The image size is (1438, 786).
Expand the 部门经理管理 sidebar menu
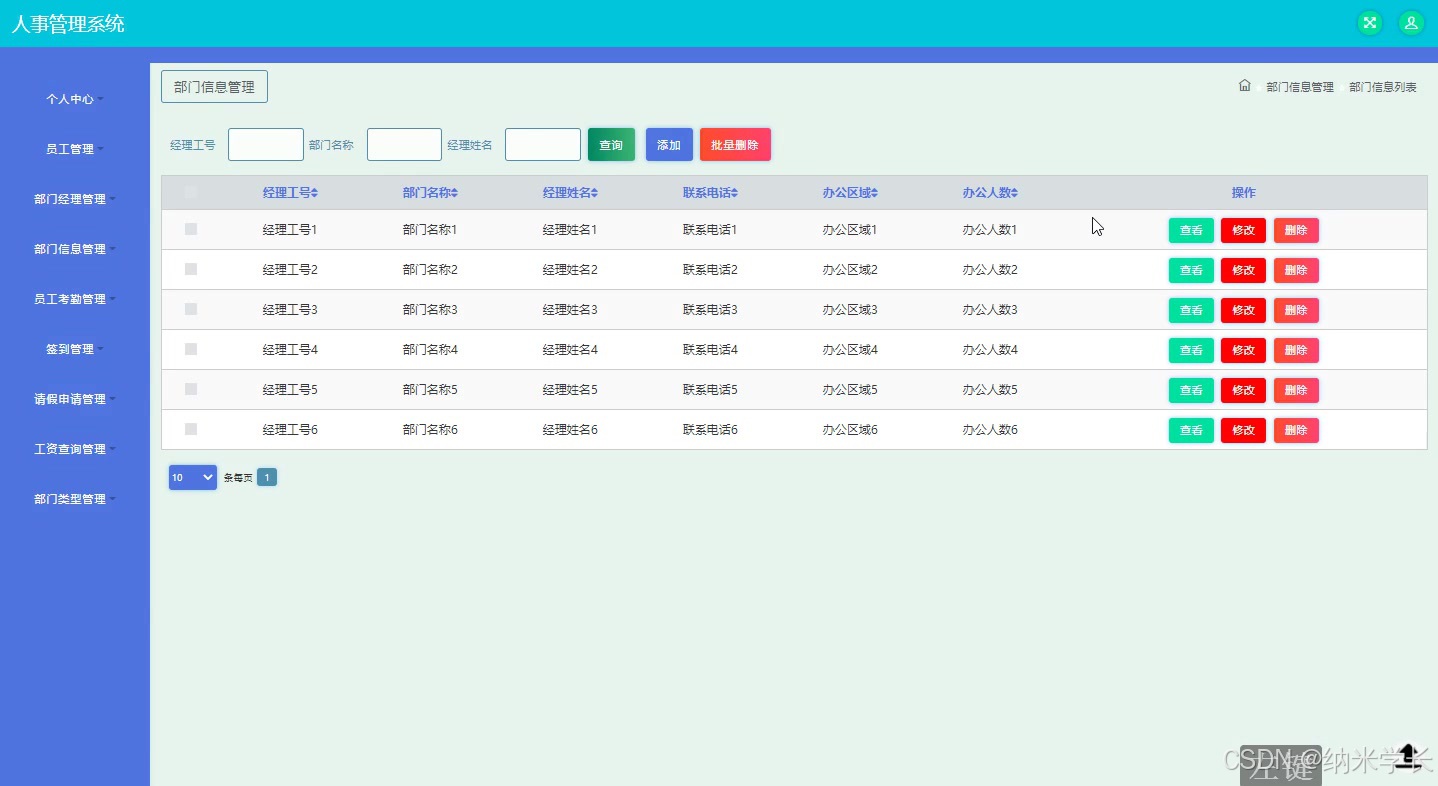75,199
